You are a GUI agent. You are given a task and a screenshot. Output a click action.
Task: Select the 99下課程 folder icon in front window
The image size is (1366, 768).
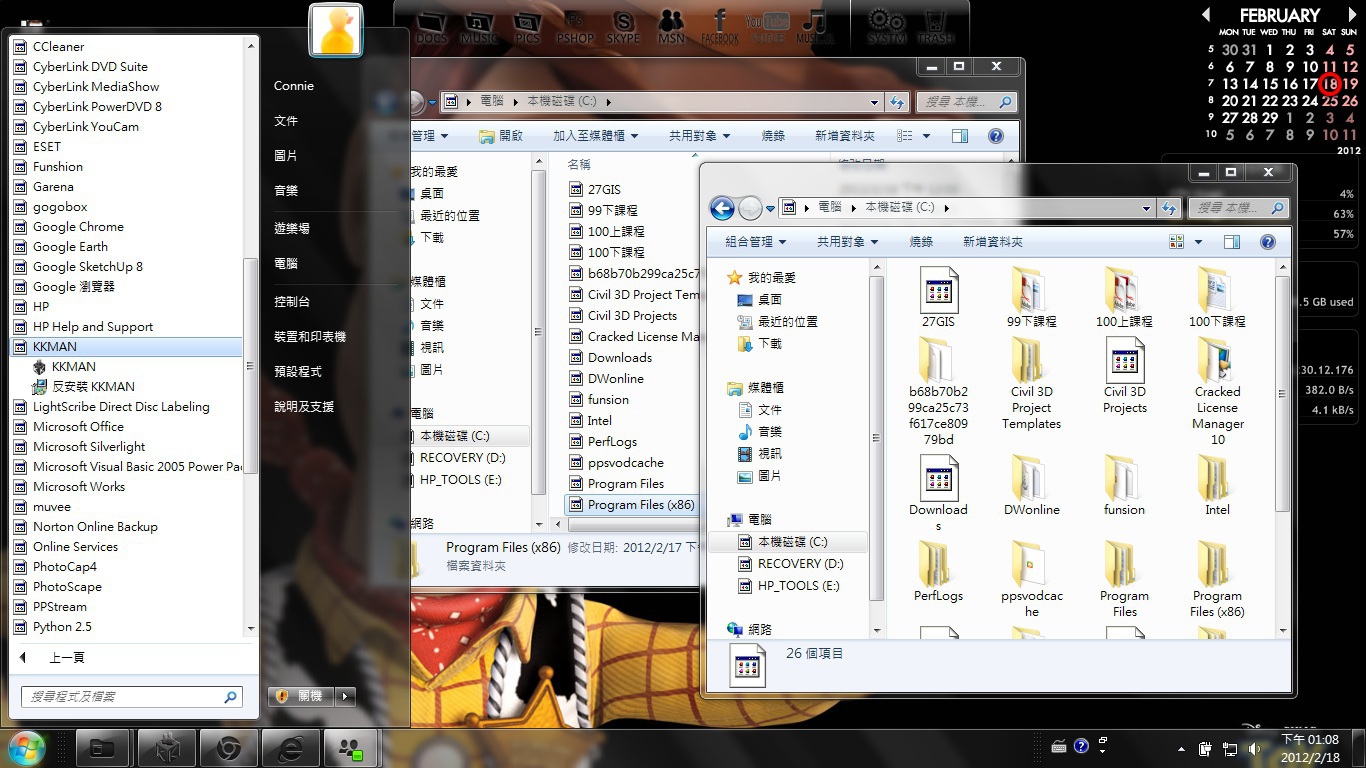(1031, 298)
